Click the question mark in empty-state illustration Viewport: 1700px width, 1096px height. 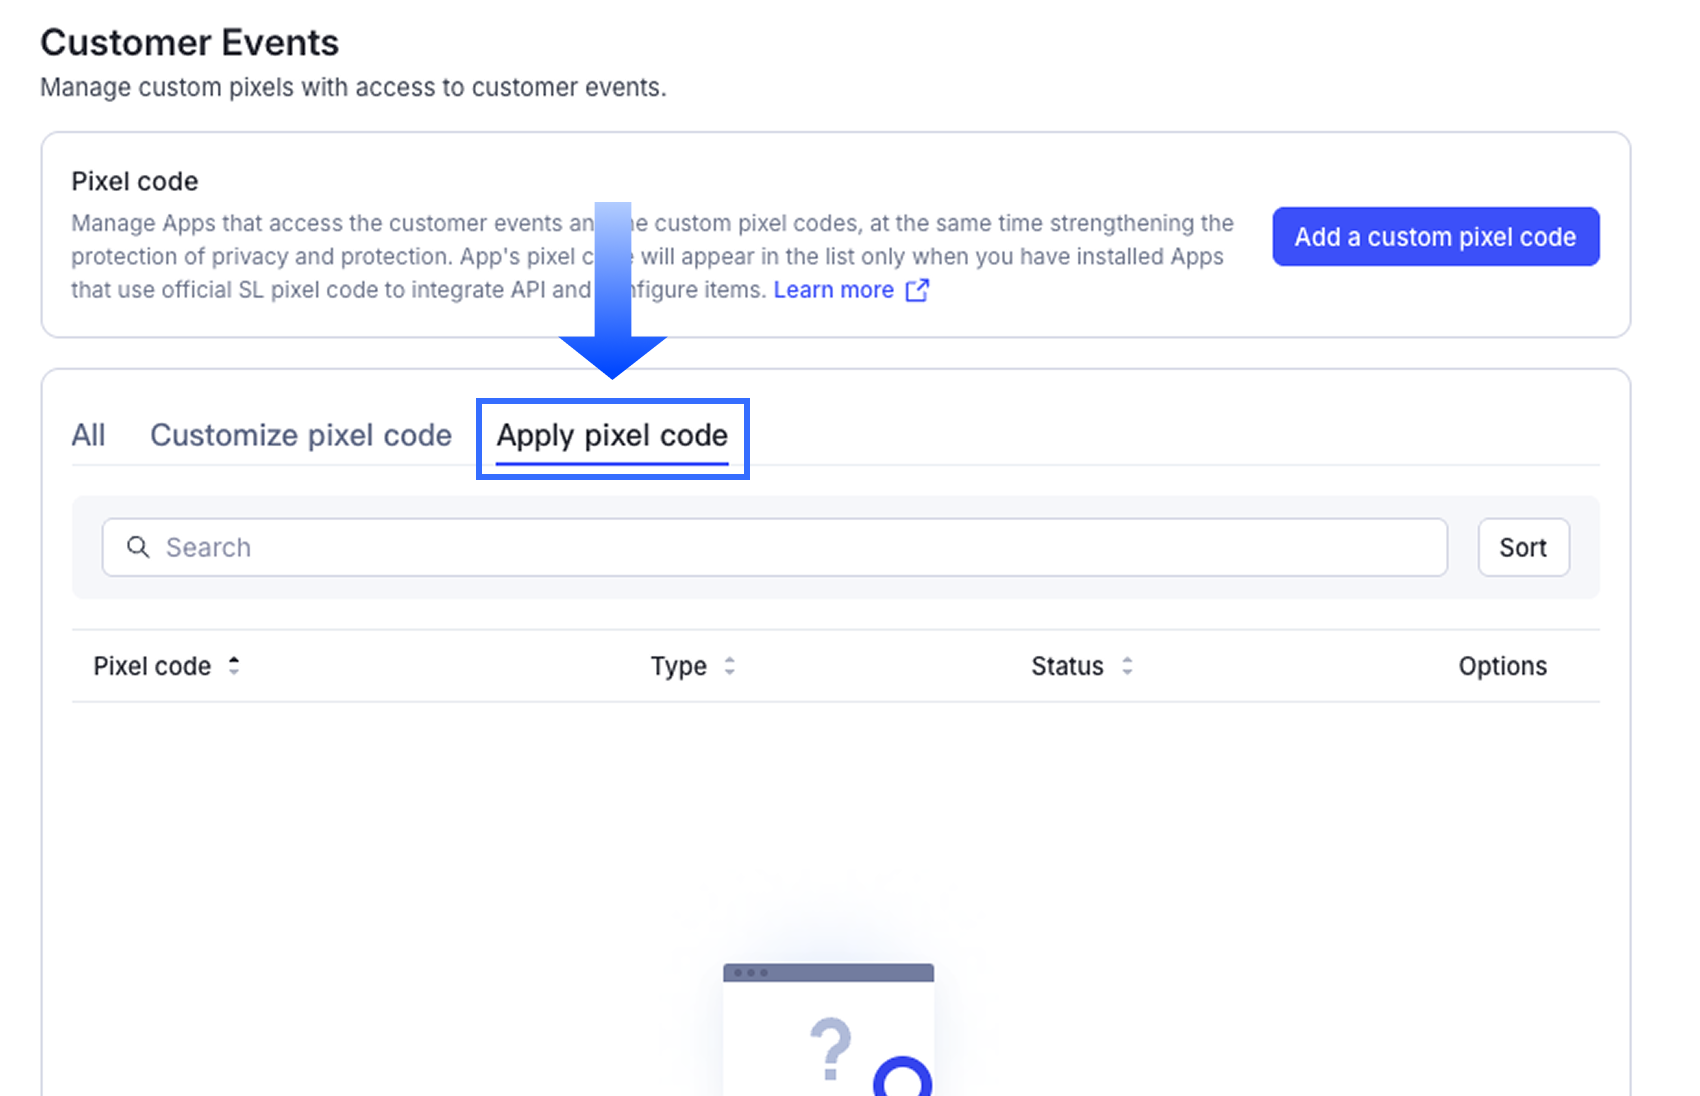coord(830,1048)
